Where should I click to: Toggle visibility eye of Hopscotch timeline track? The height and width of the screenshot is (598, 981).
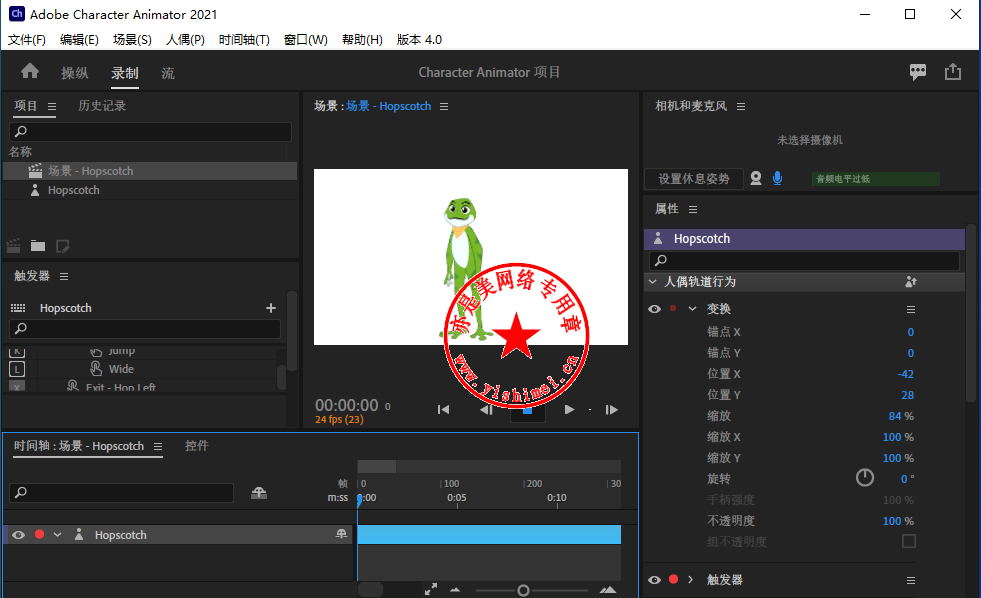(x=19, y=535)
